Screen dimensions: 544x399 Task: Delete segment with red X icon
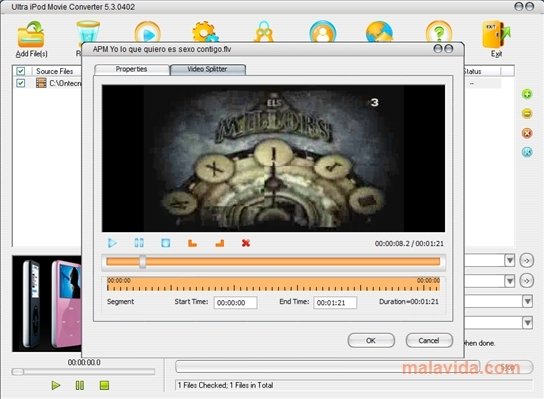click(x=246, y=243)
